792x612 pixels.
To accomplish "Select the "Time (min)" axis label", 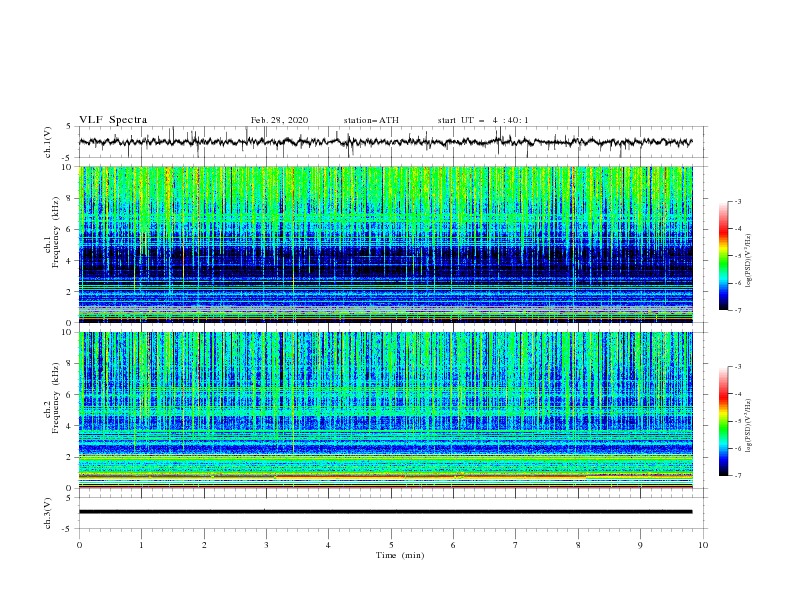I will tap(400, 555).
